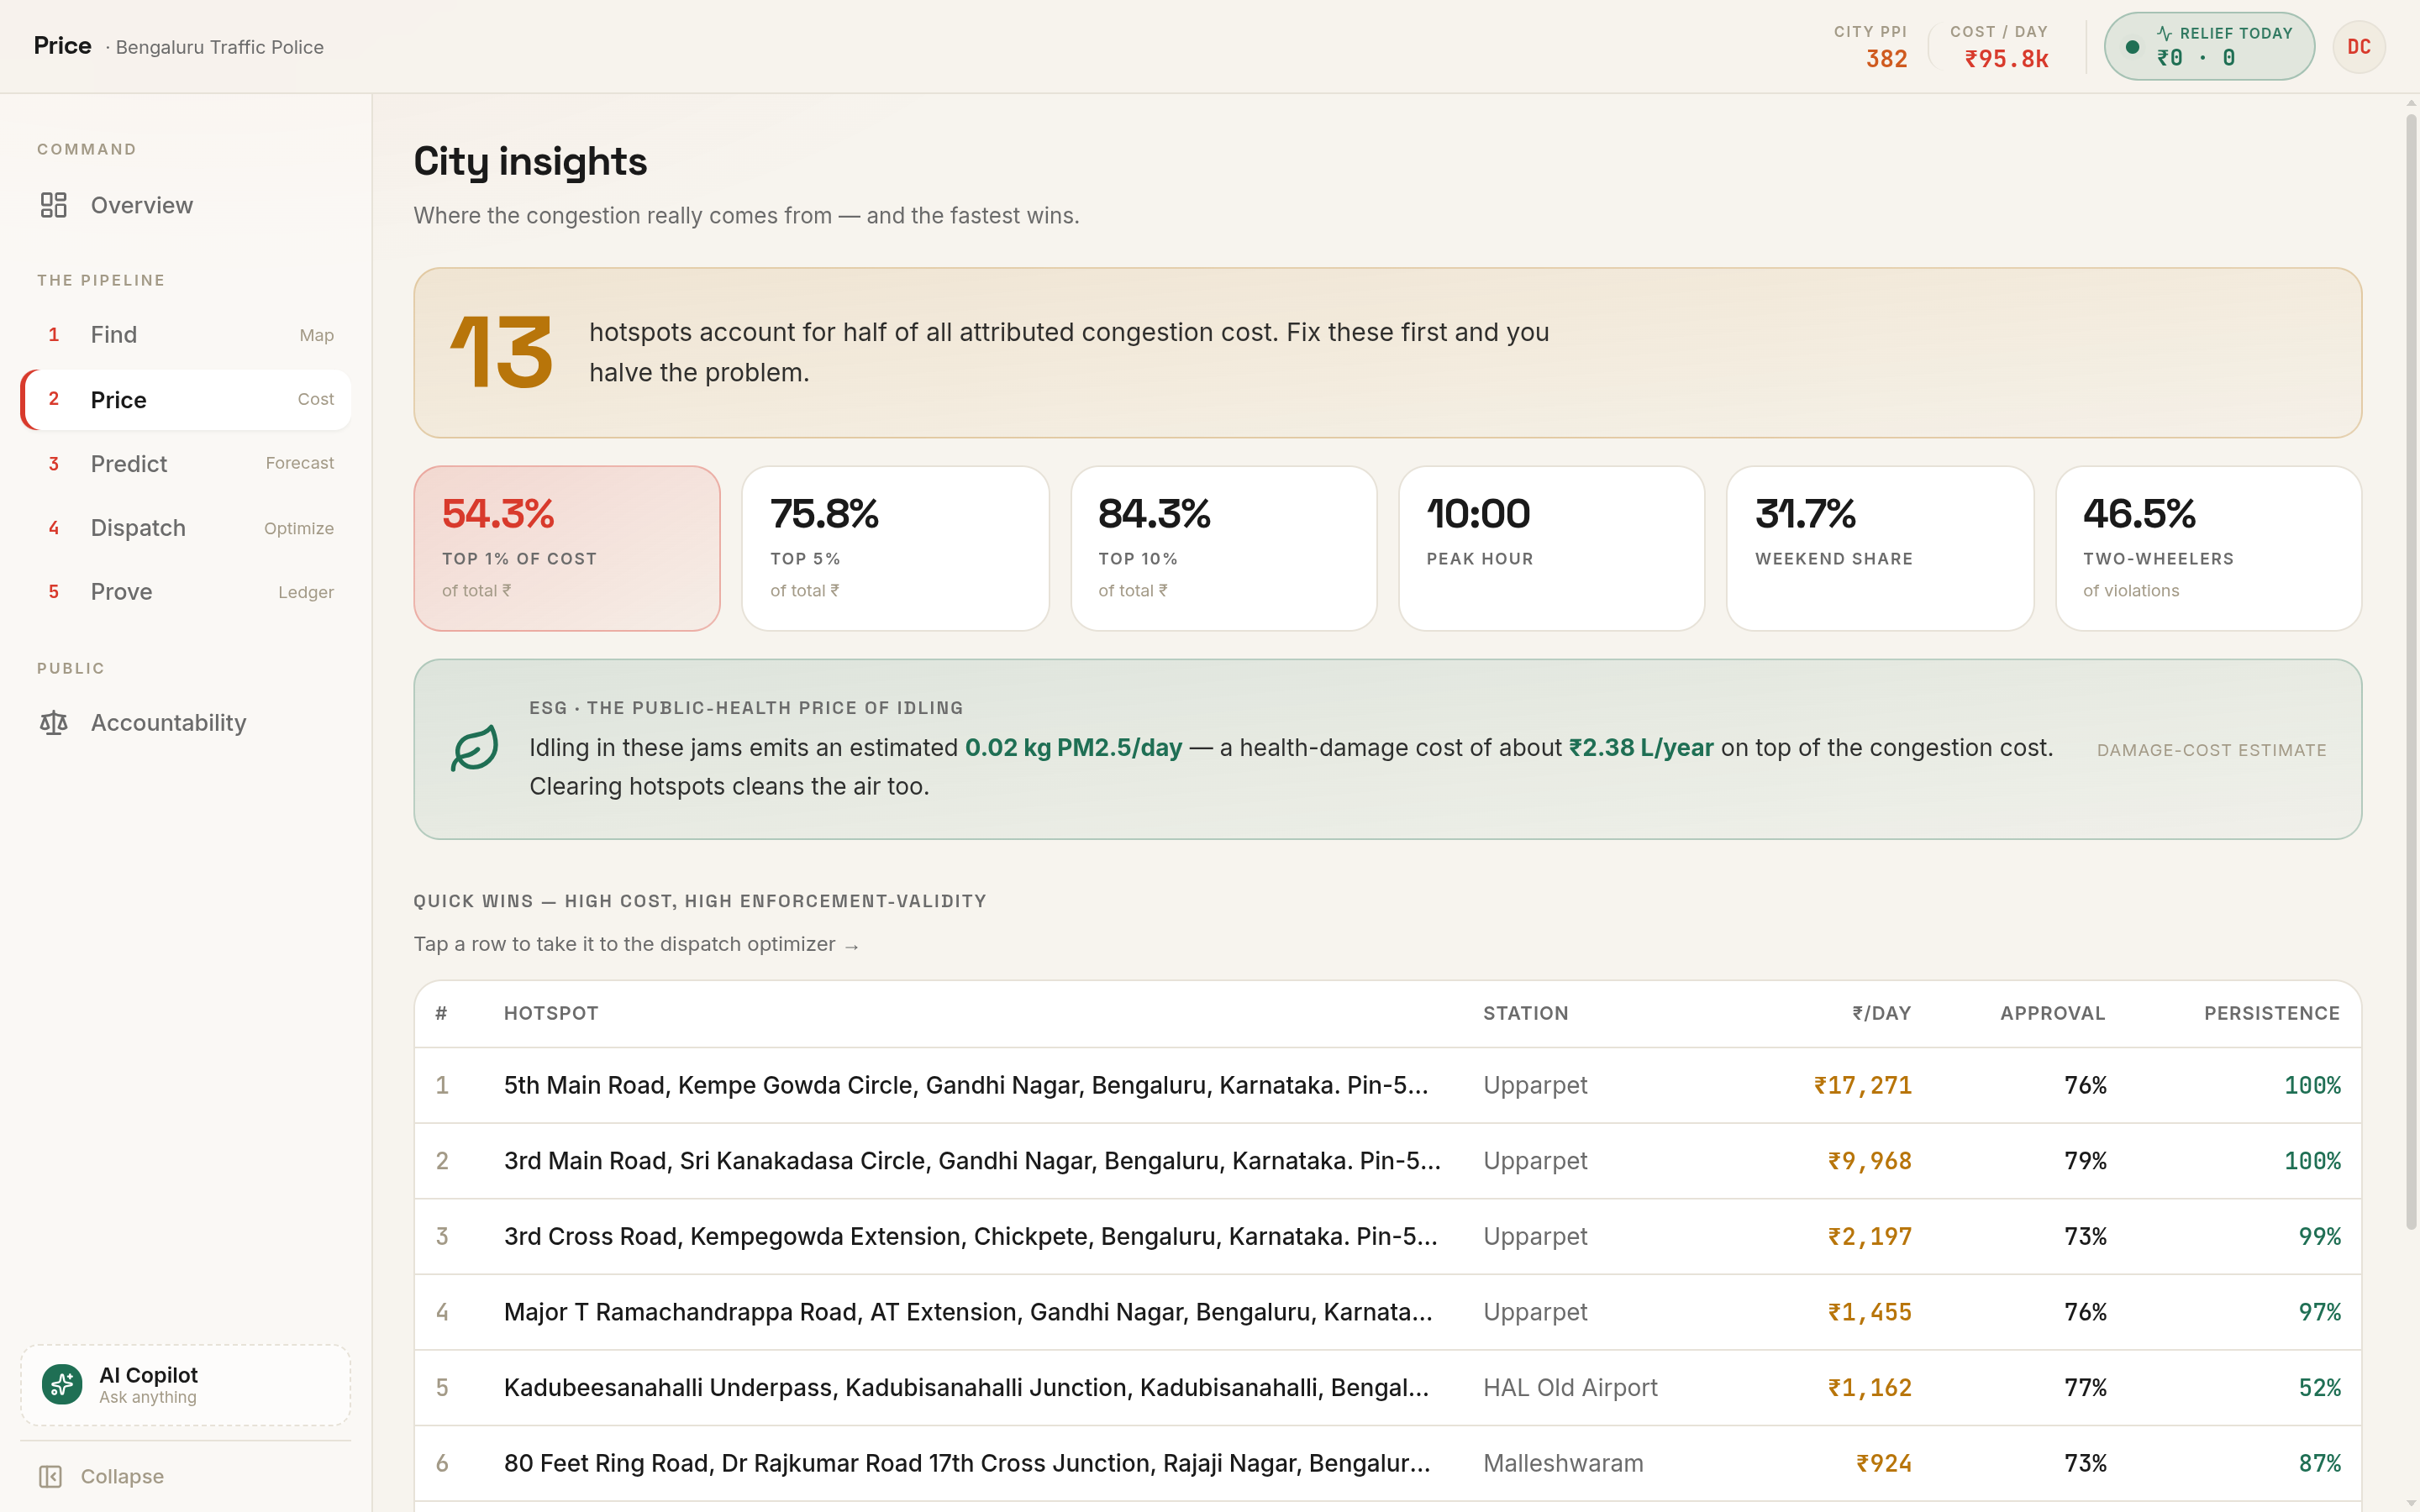
Task: Click HAL Old Airport station cell
Action: (x=1570, y=1388)
